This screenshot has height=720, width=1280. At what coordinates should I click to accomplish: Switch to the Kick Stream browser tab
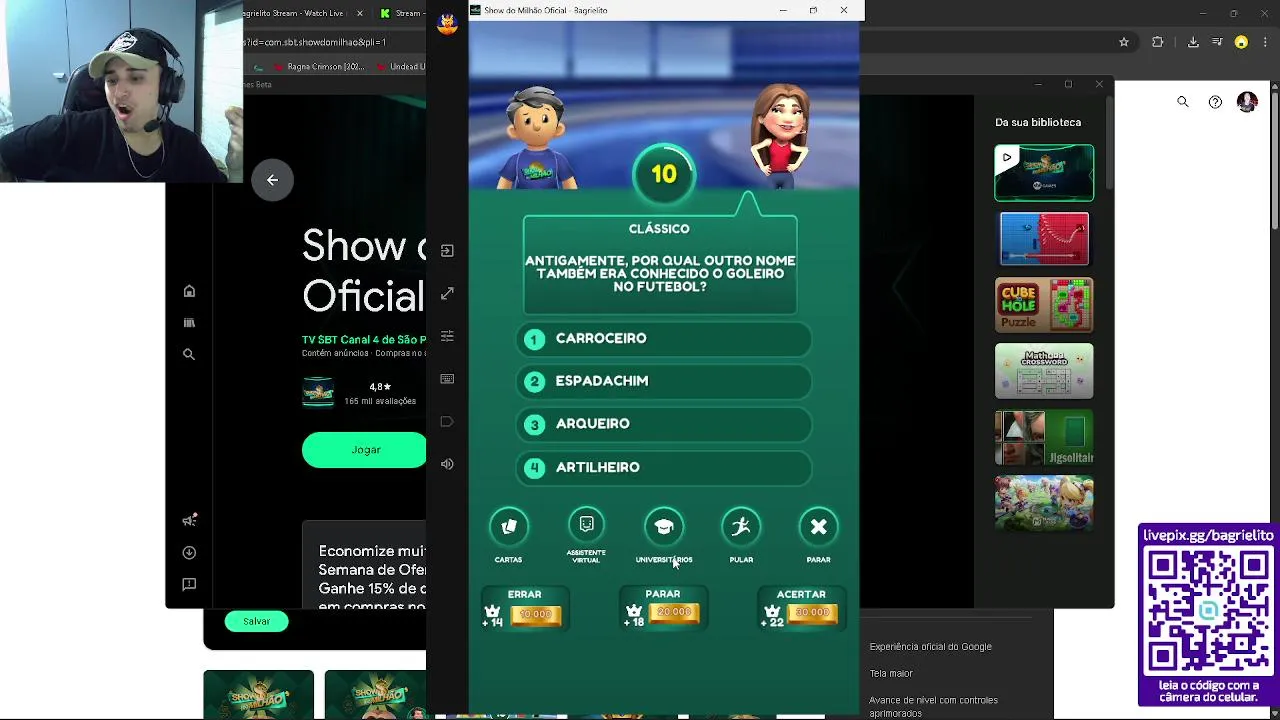(402, 13)
